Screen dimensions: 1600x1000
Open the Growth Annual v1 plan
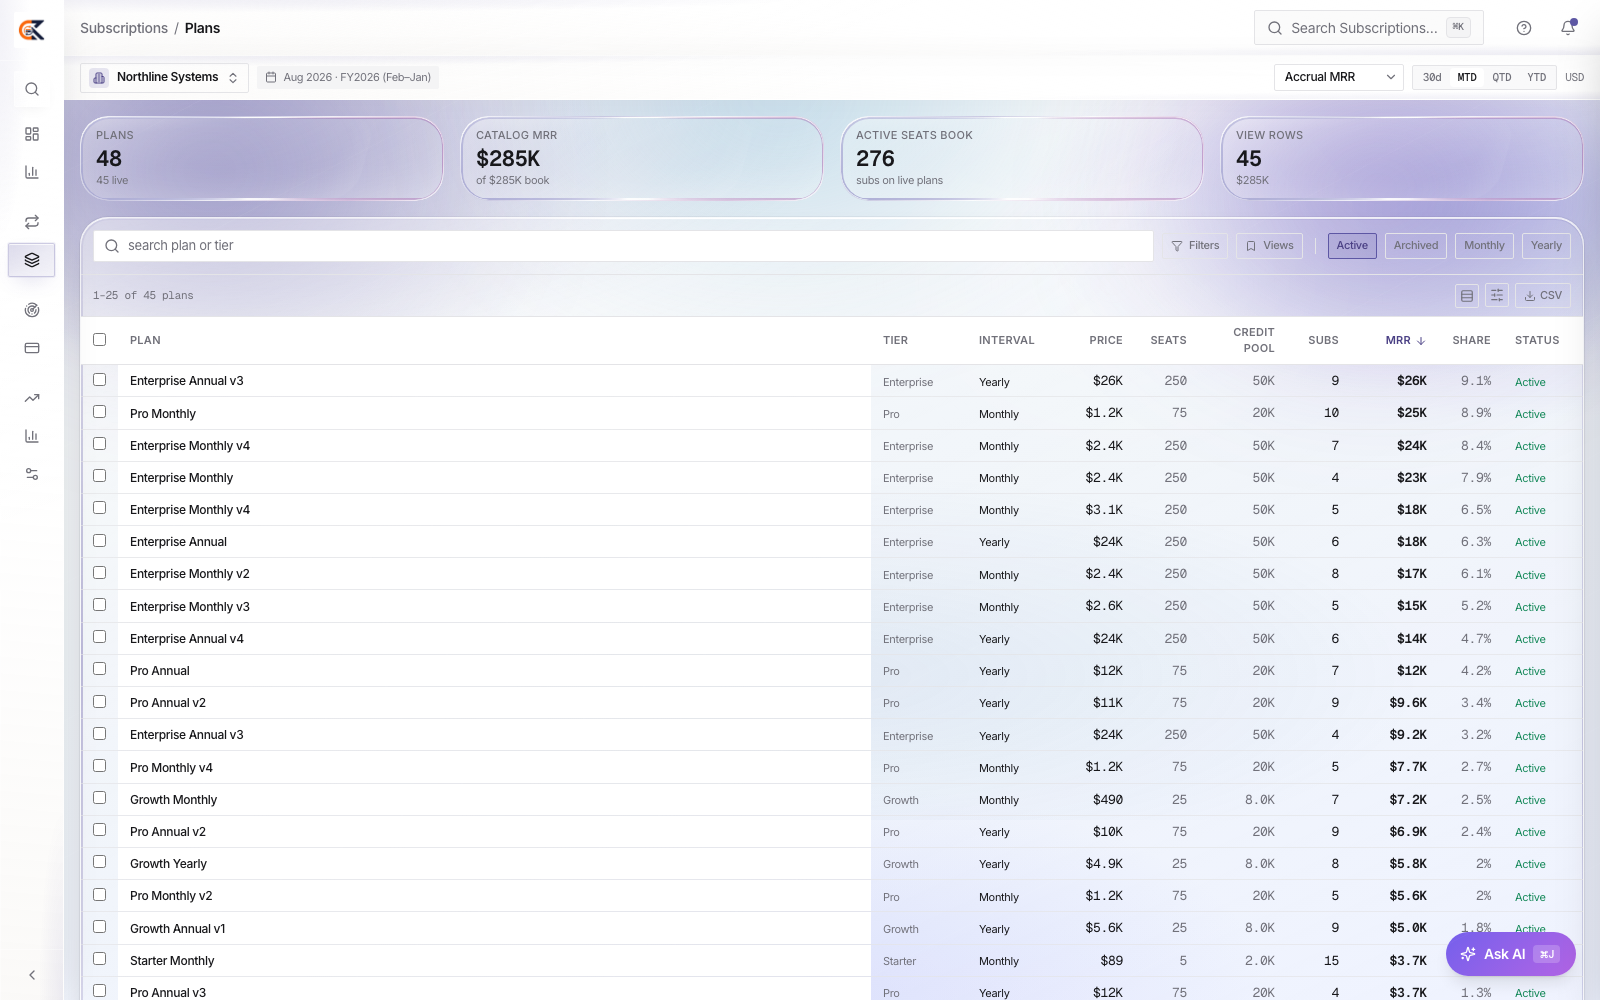tap(178, 929)
